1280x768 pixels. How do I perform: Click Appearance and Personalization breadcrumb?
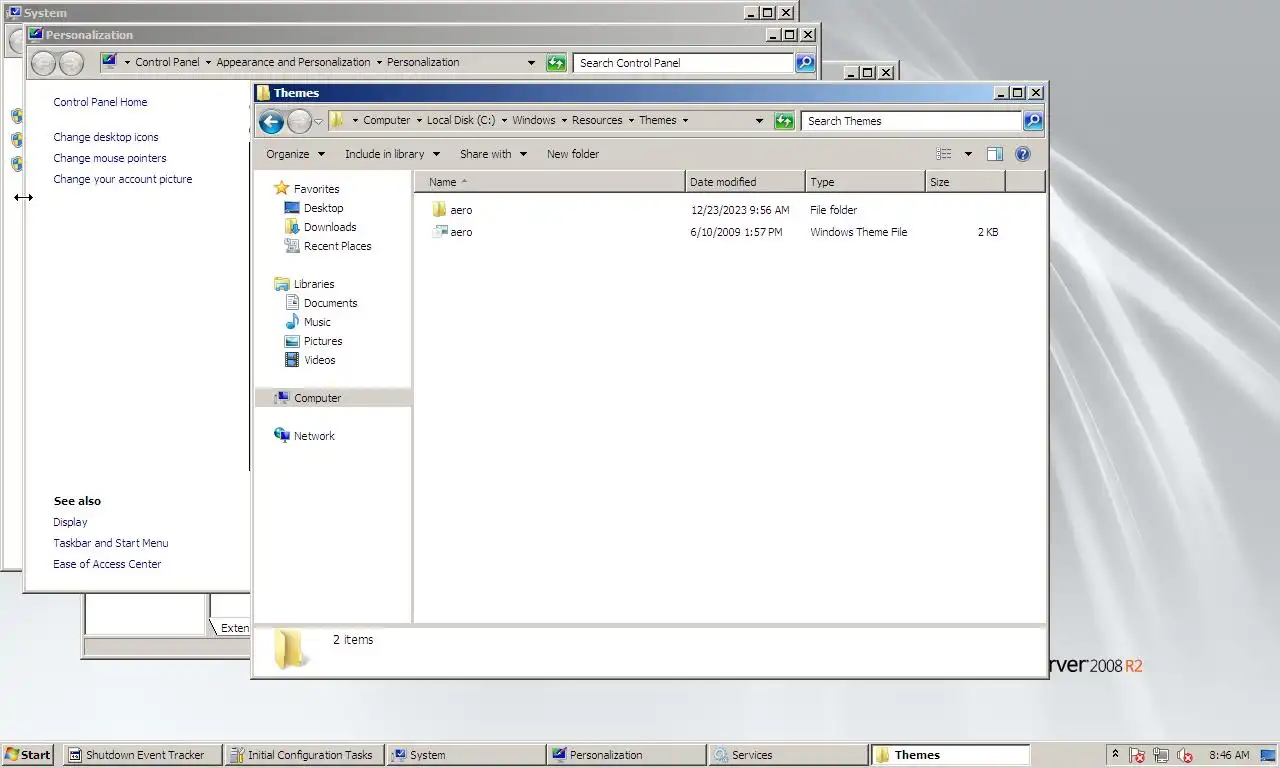click(x=293, y=62)
